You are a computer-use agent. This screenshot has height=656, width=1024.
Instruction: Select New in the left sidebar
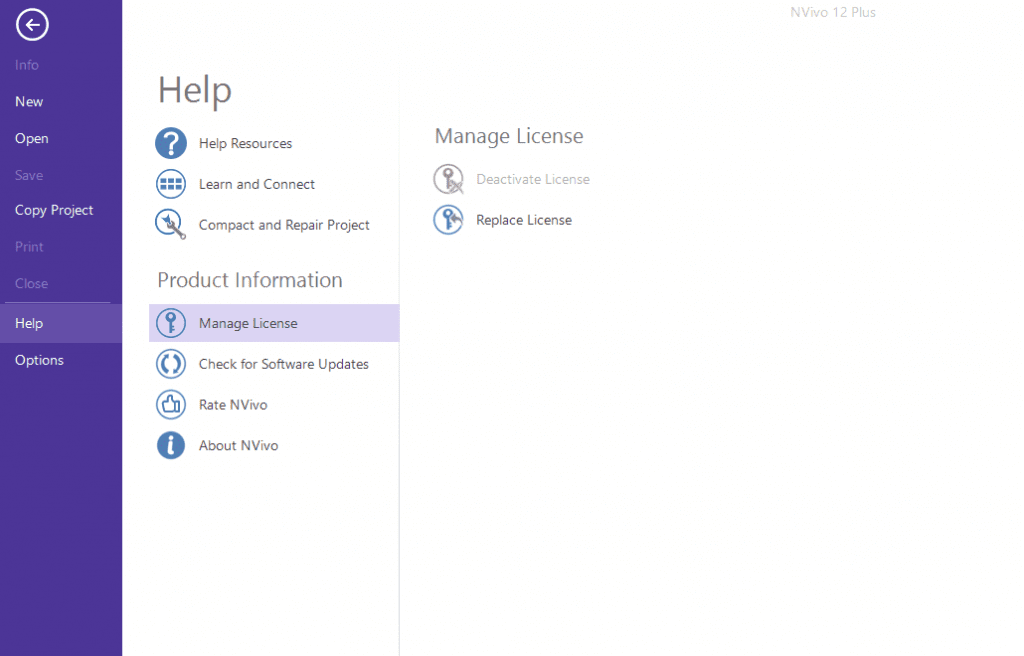(29, 102)
